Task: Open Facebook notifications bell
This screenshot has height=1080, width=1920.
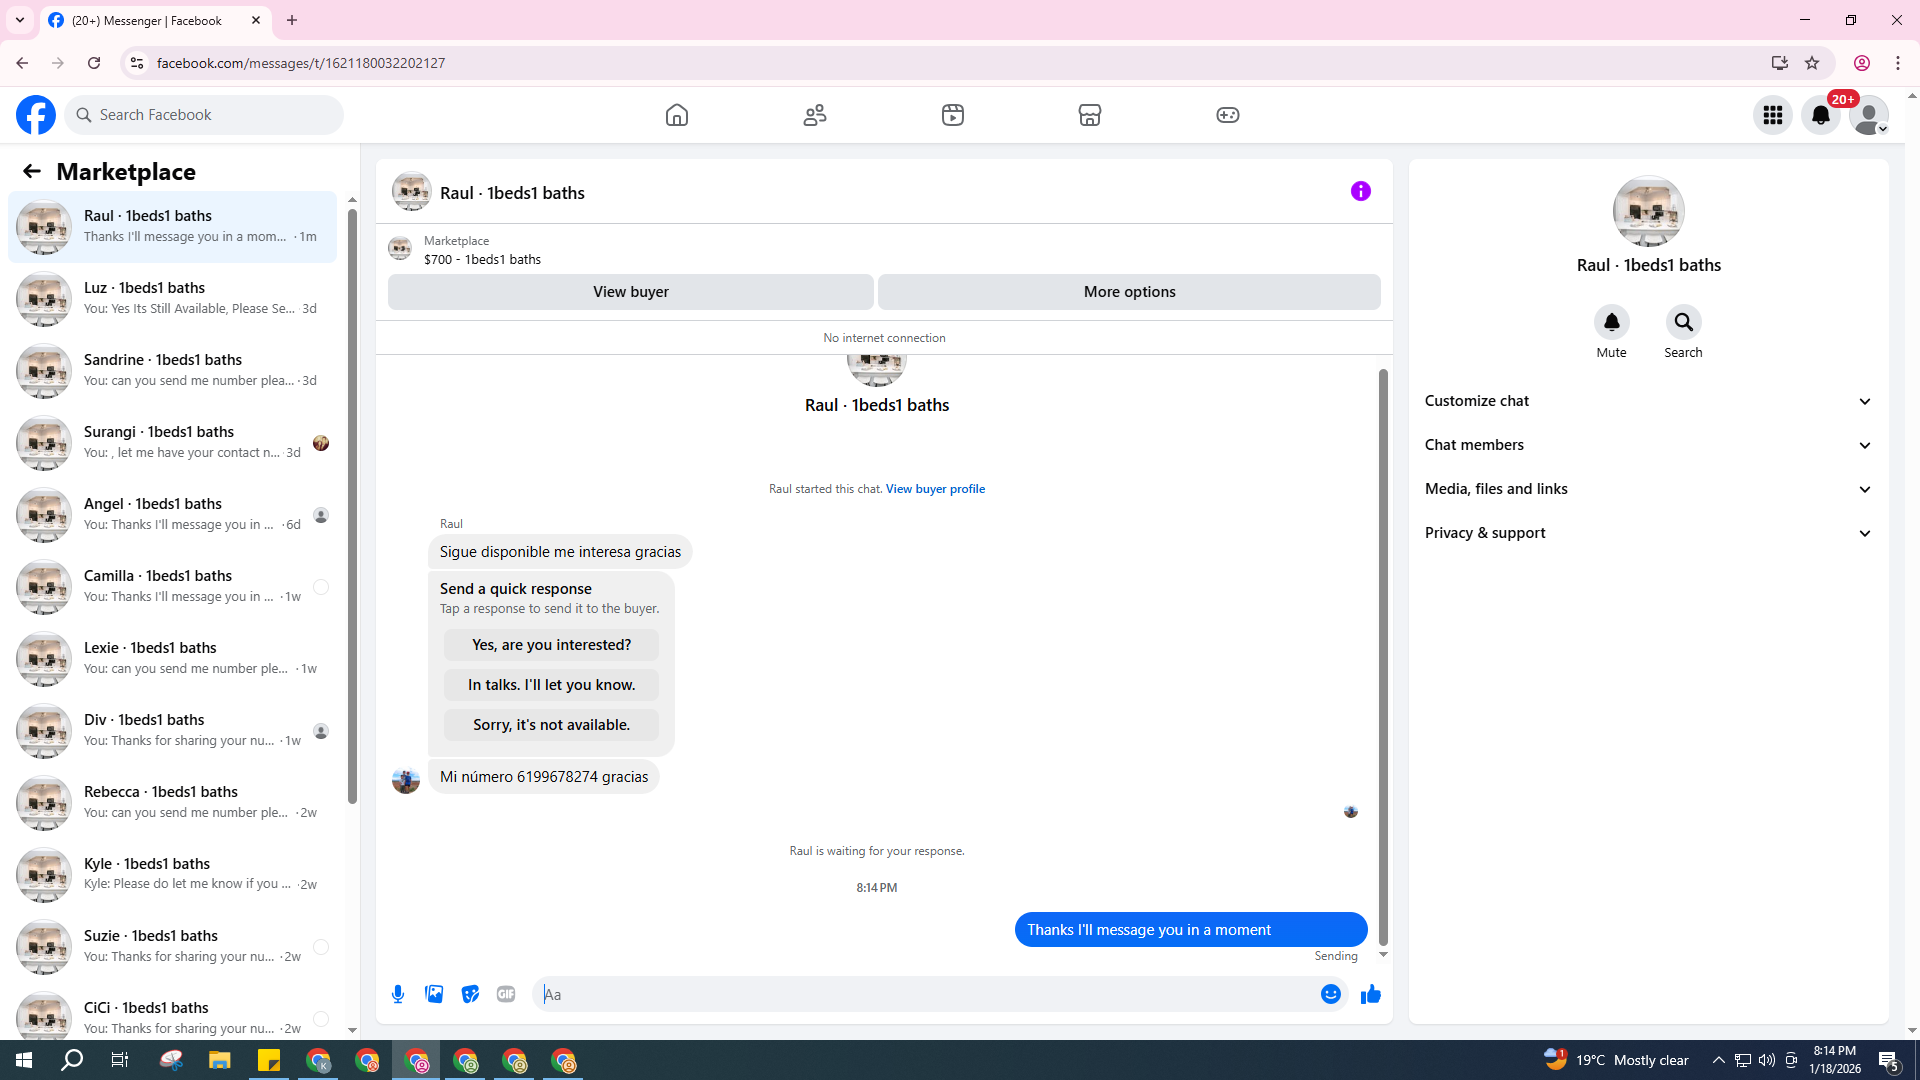Action: click(x=1820, y=115)
